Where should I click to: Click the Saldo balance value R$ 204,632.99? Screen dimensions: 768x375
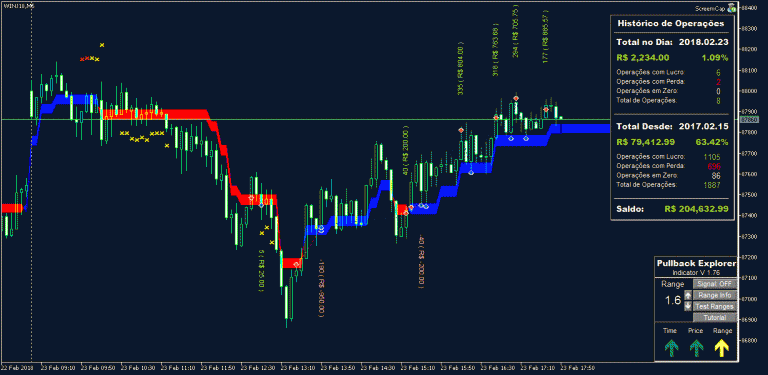(696, 209)
